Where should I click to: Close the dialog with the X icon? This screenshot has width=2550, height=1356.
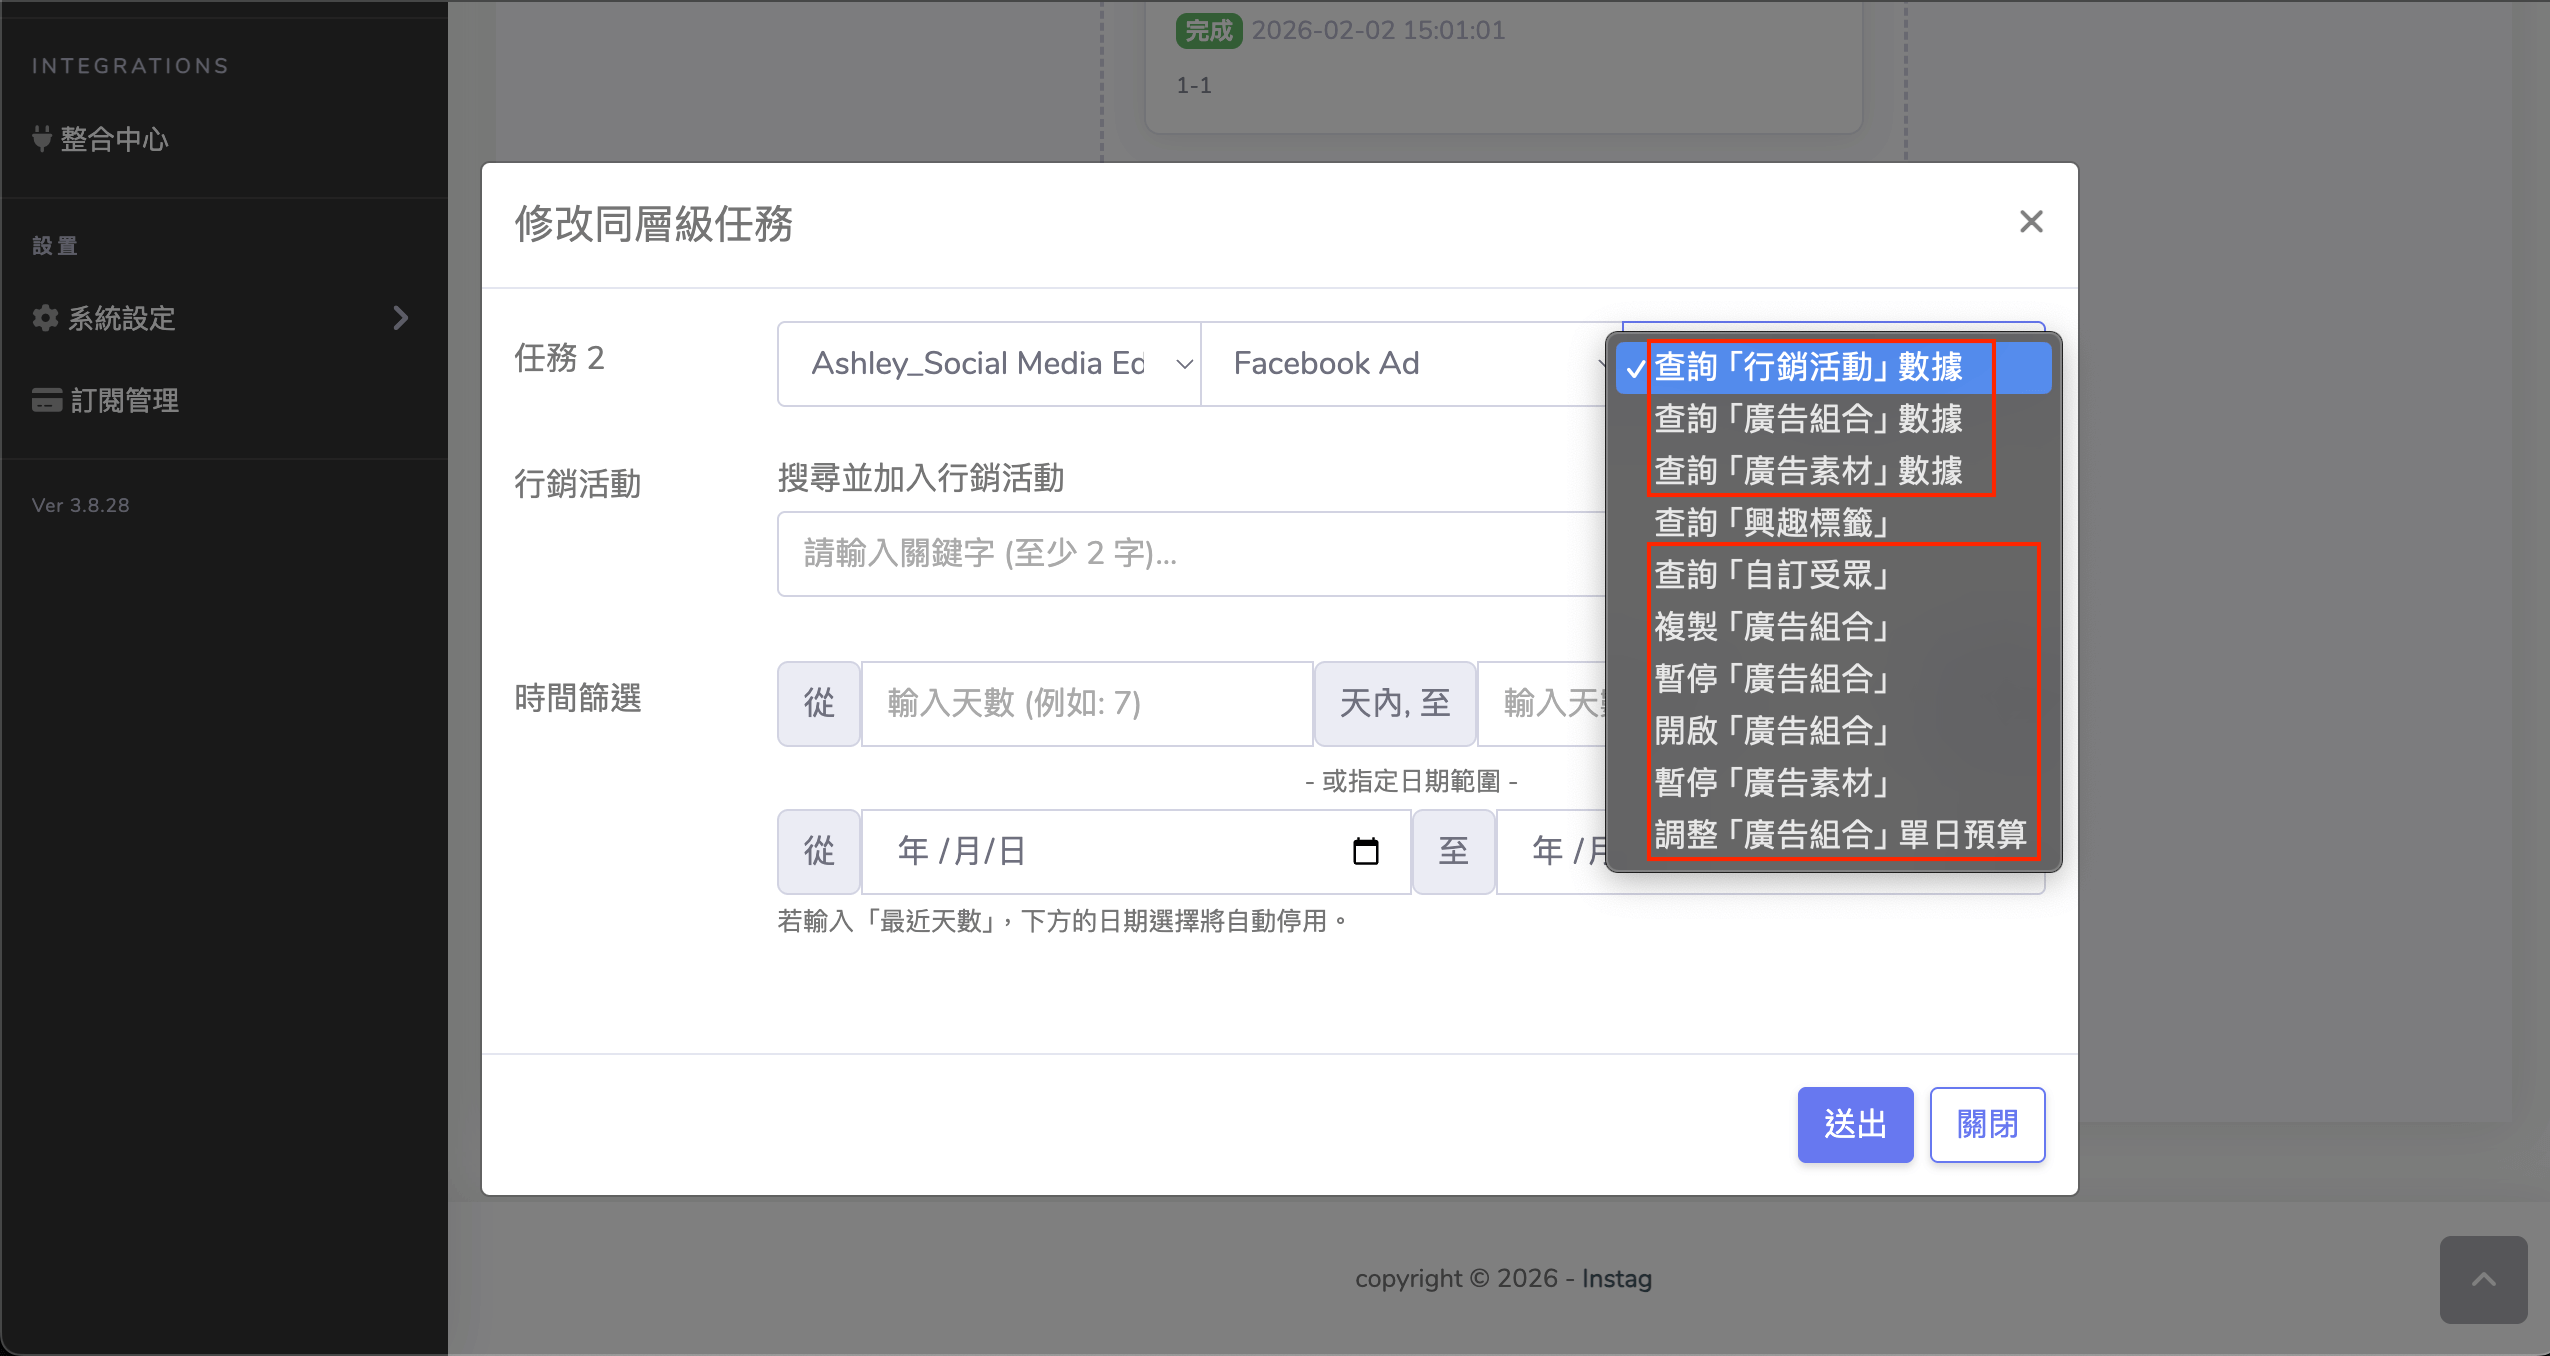2030,222
